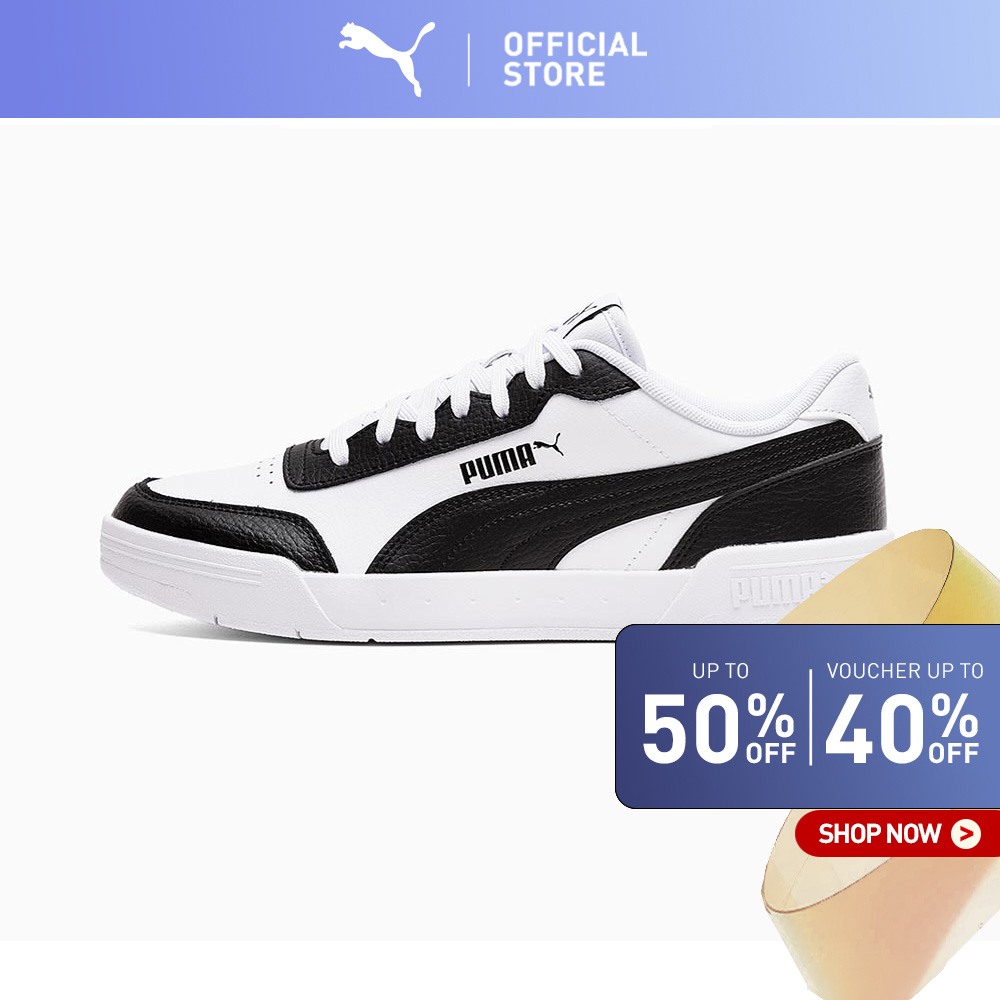Viewport: 1000px width, 1000px height.
Task: Click the black toe cap of shoe
Action: 224,525
